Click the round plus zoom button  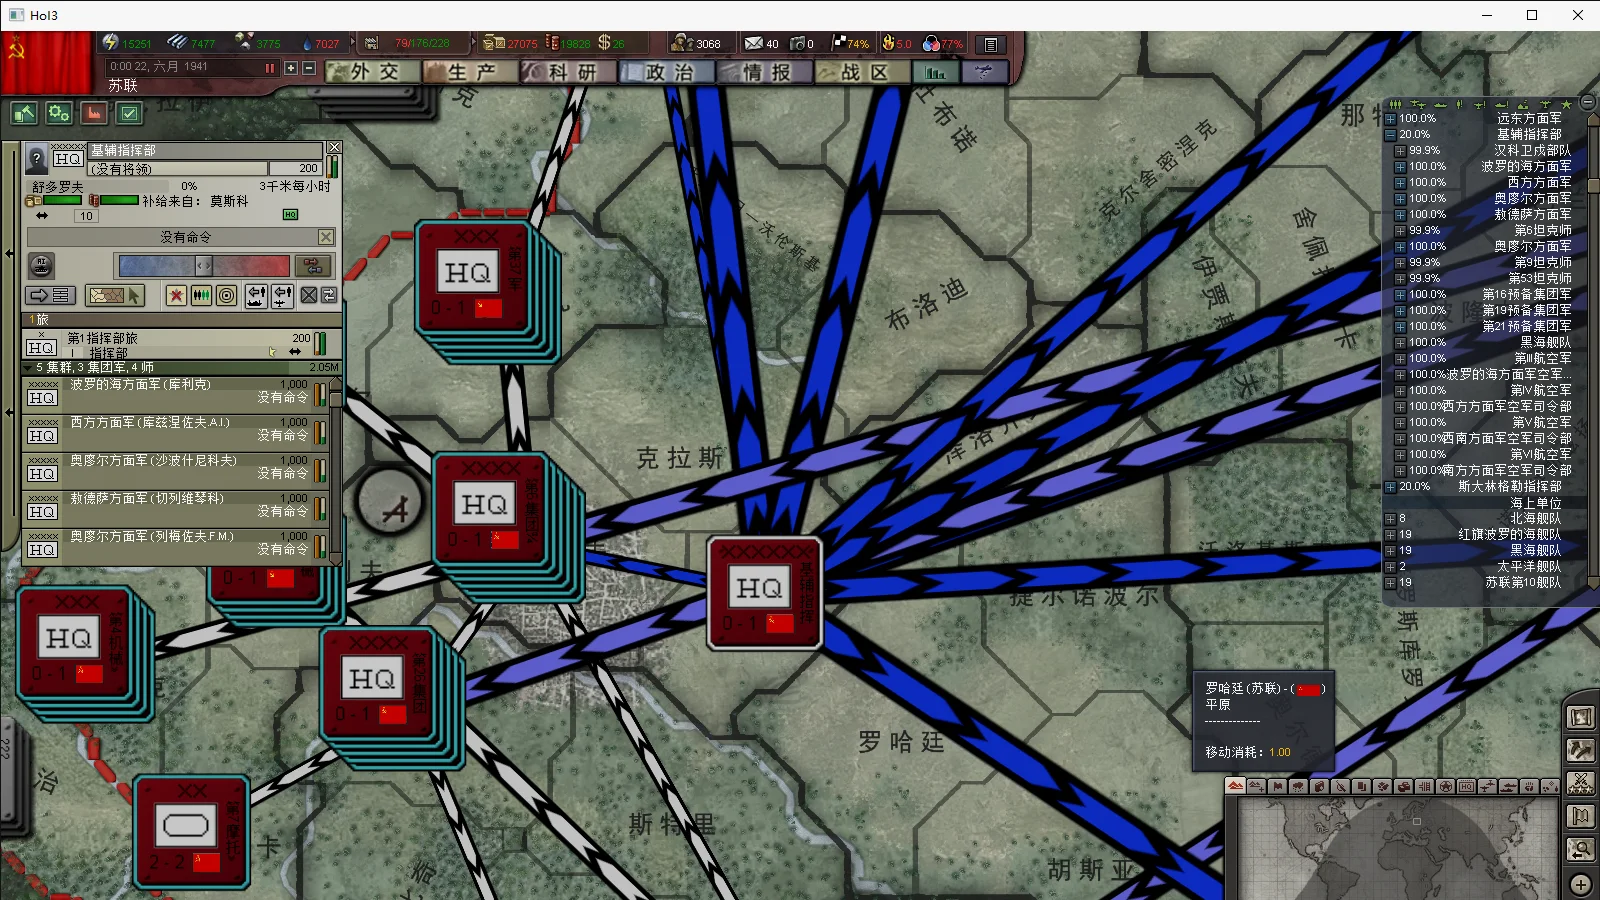coord(1581,884)
